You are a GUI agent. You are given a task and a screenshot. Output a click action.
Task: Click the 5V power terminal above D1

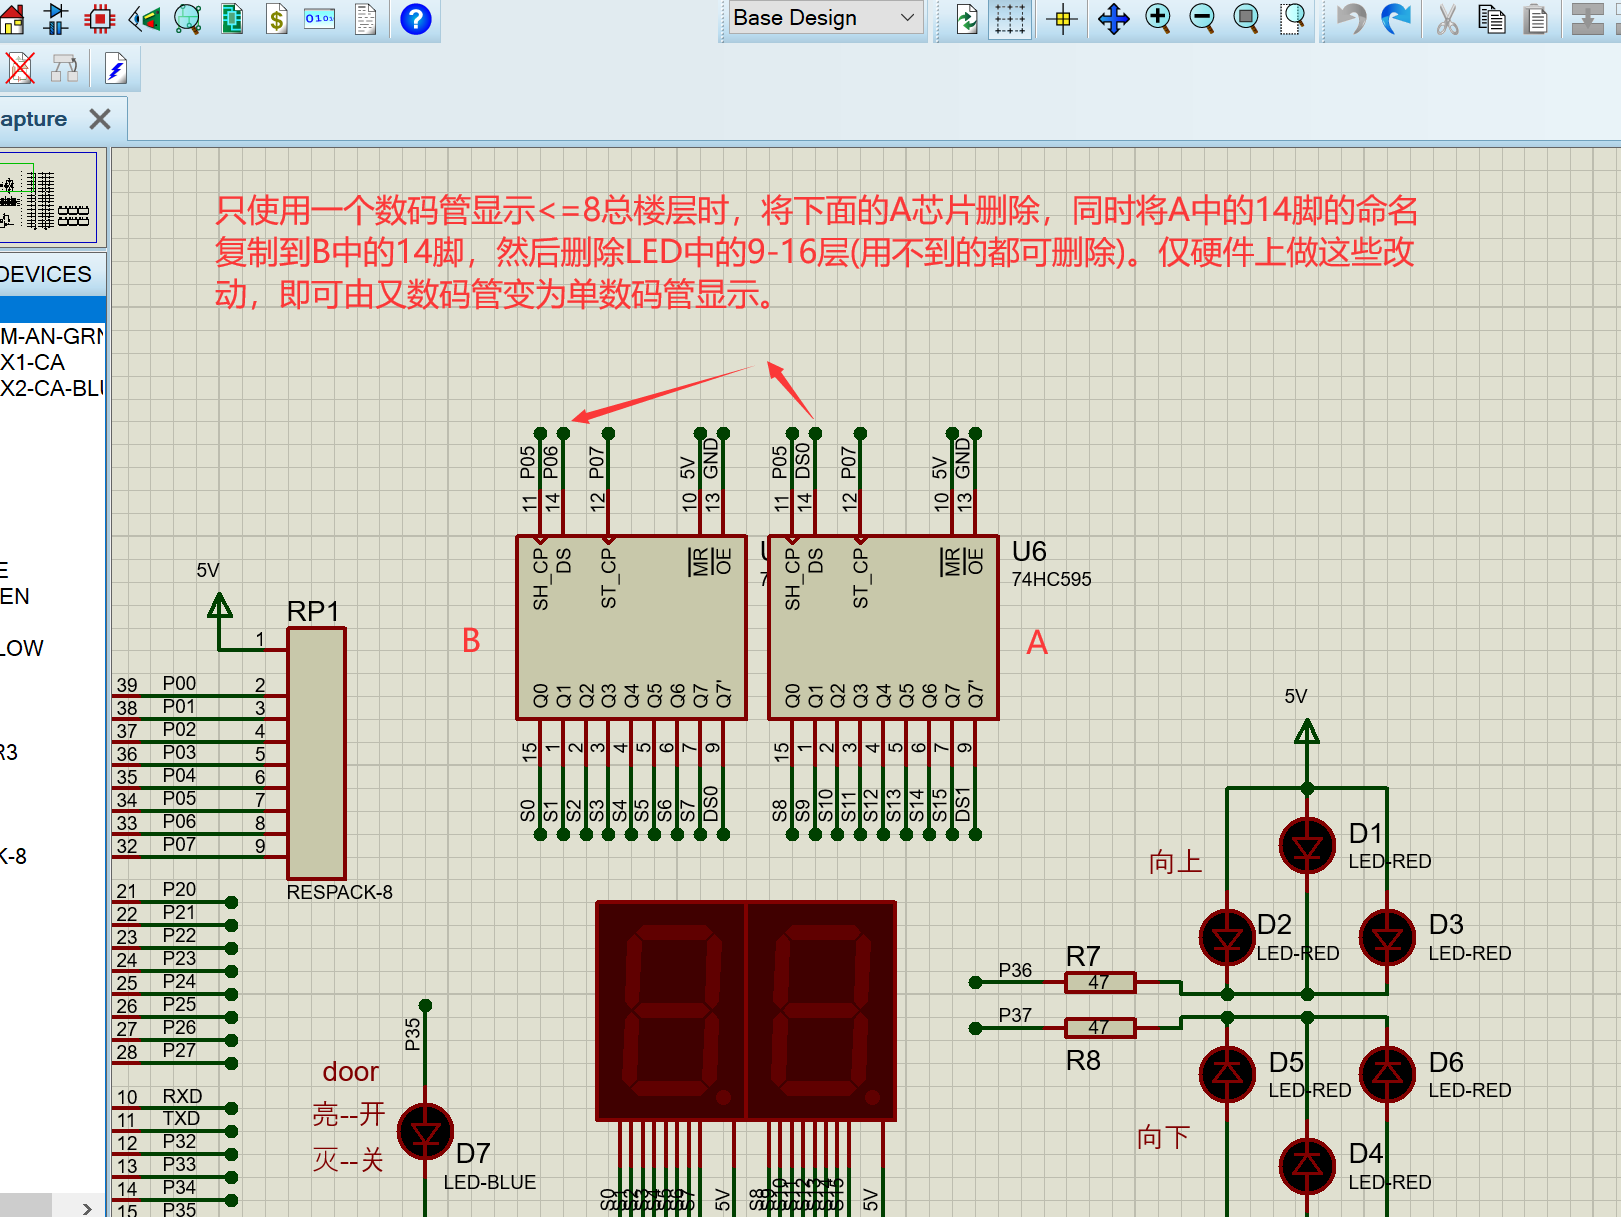pos(1307,732)
